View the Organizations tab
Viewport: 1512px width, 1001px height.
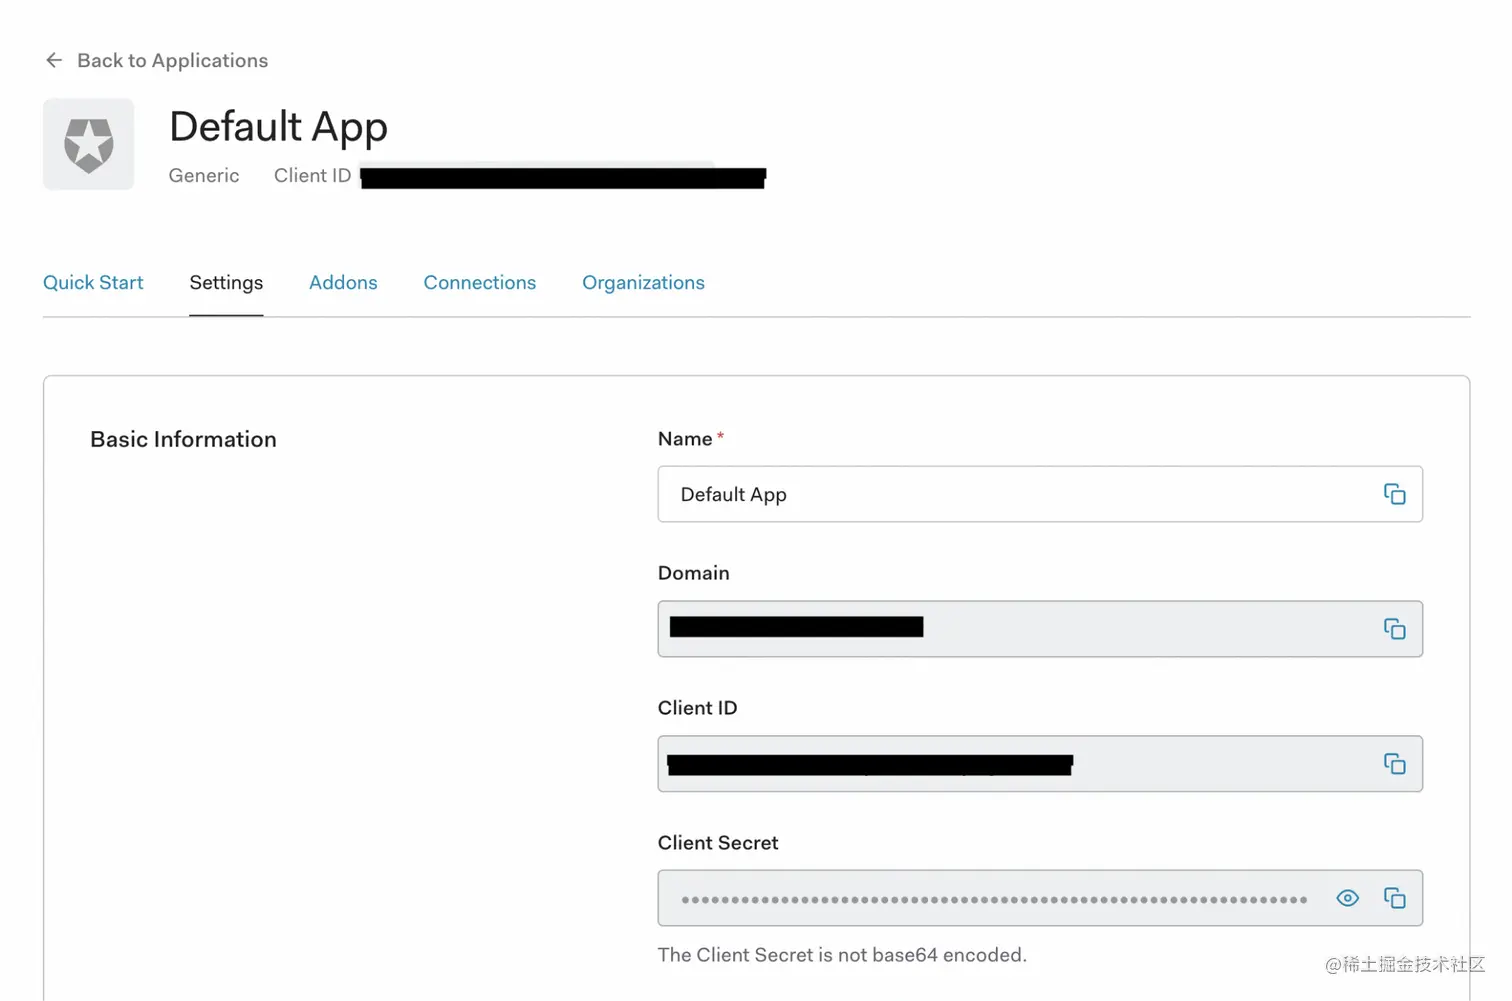click(x=643, y=282)
